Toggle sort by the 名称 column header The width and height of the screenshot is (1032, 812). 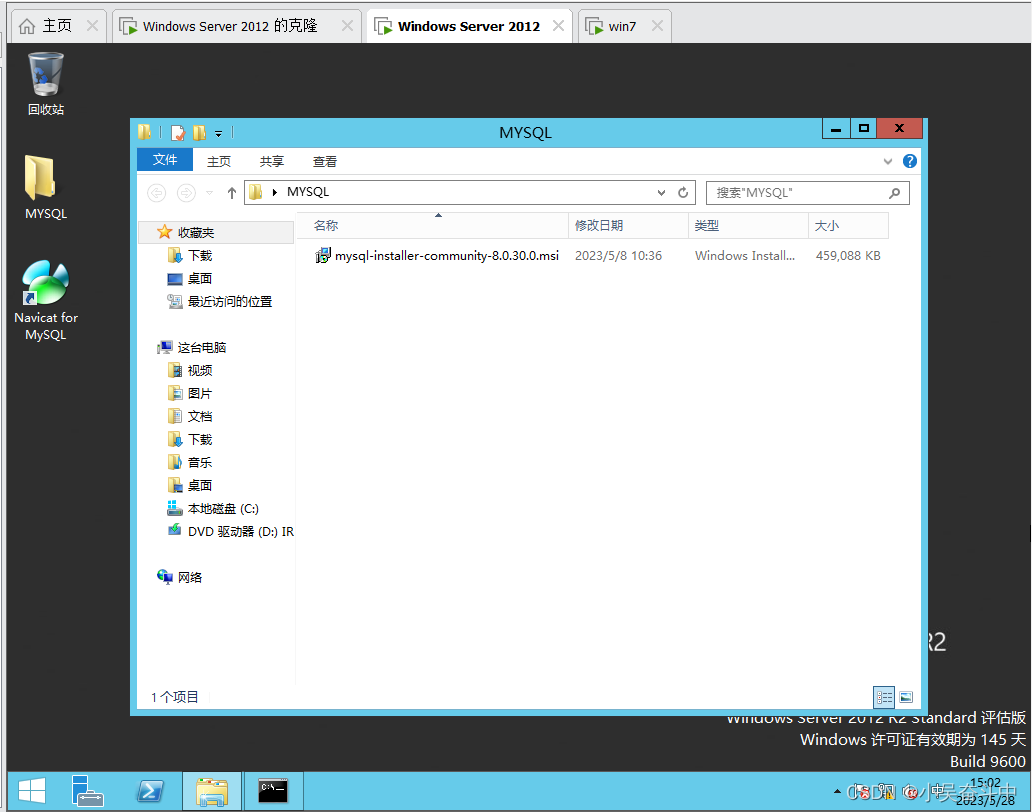(325, 225)
